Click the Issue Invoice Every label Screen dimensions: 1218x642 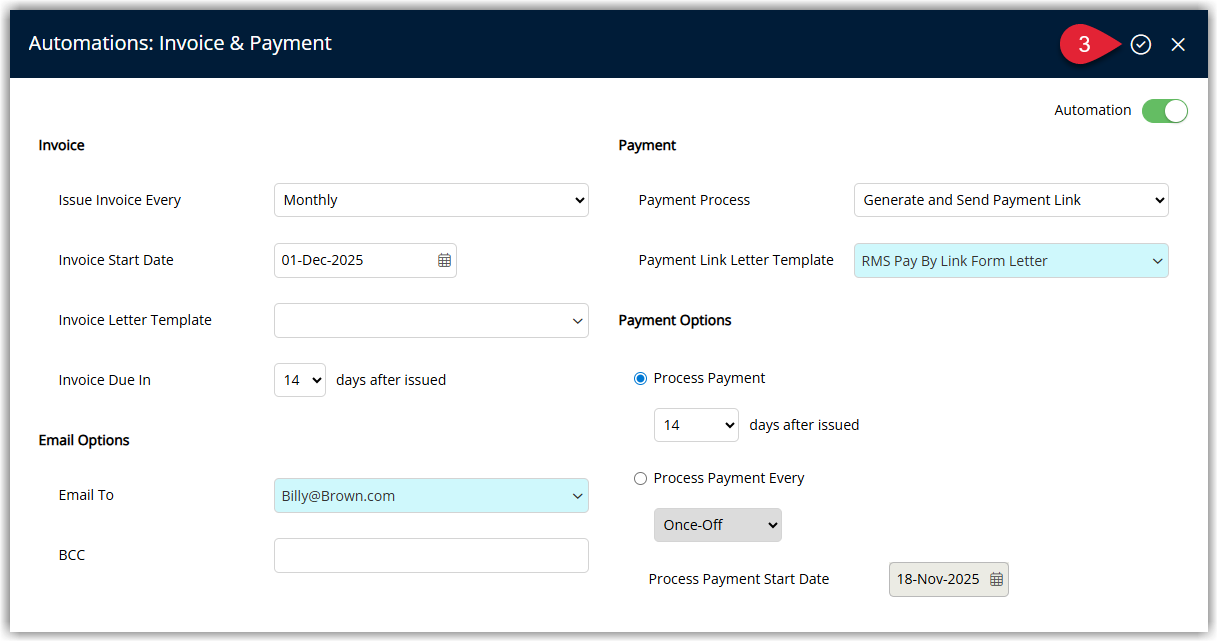(120, 200)
